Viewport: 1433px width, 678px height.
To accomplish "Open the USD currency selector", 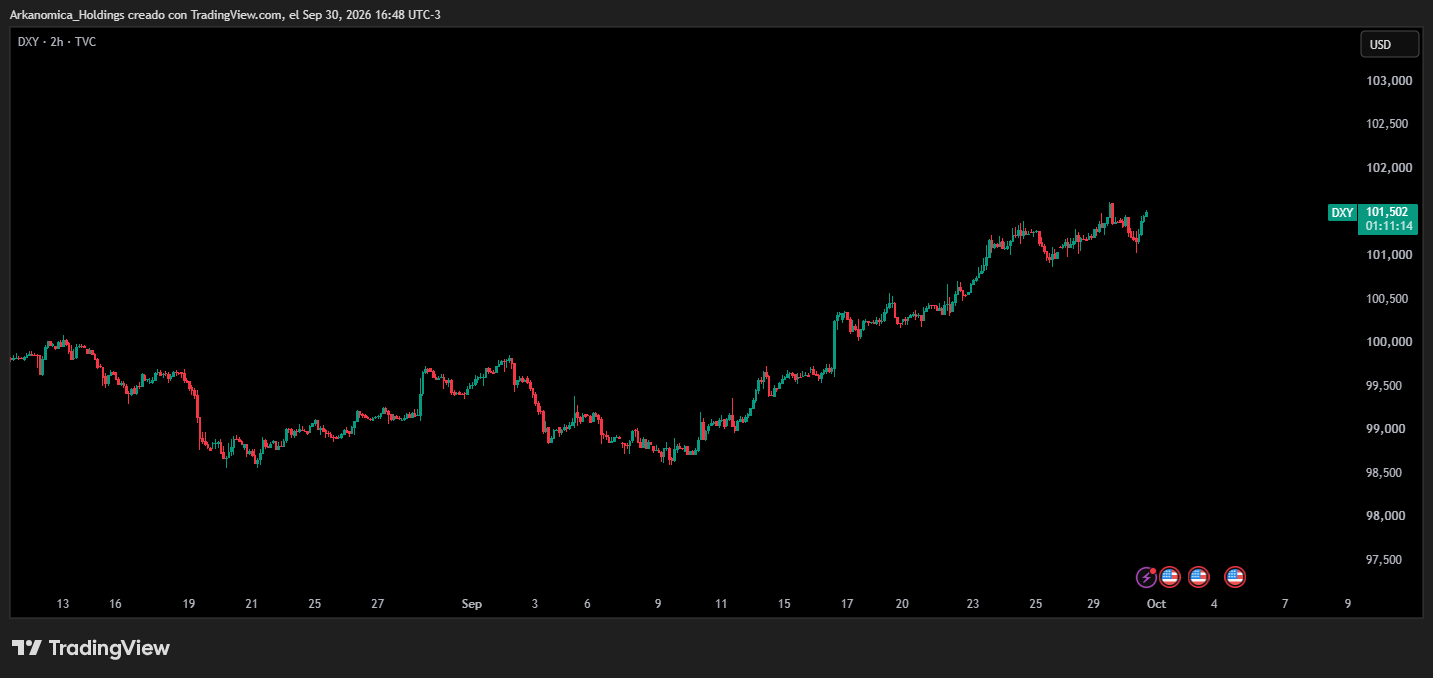I will tap(1389, 44).
